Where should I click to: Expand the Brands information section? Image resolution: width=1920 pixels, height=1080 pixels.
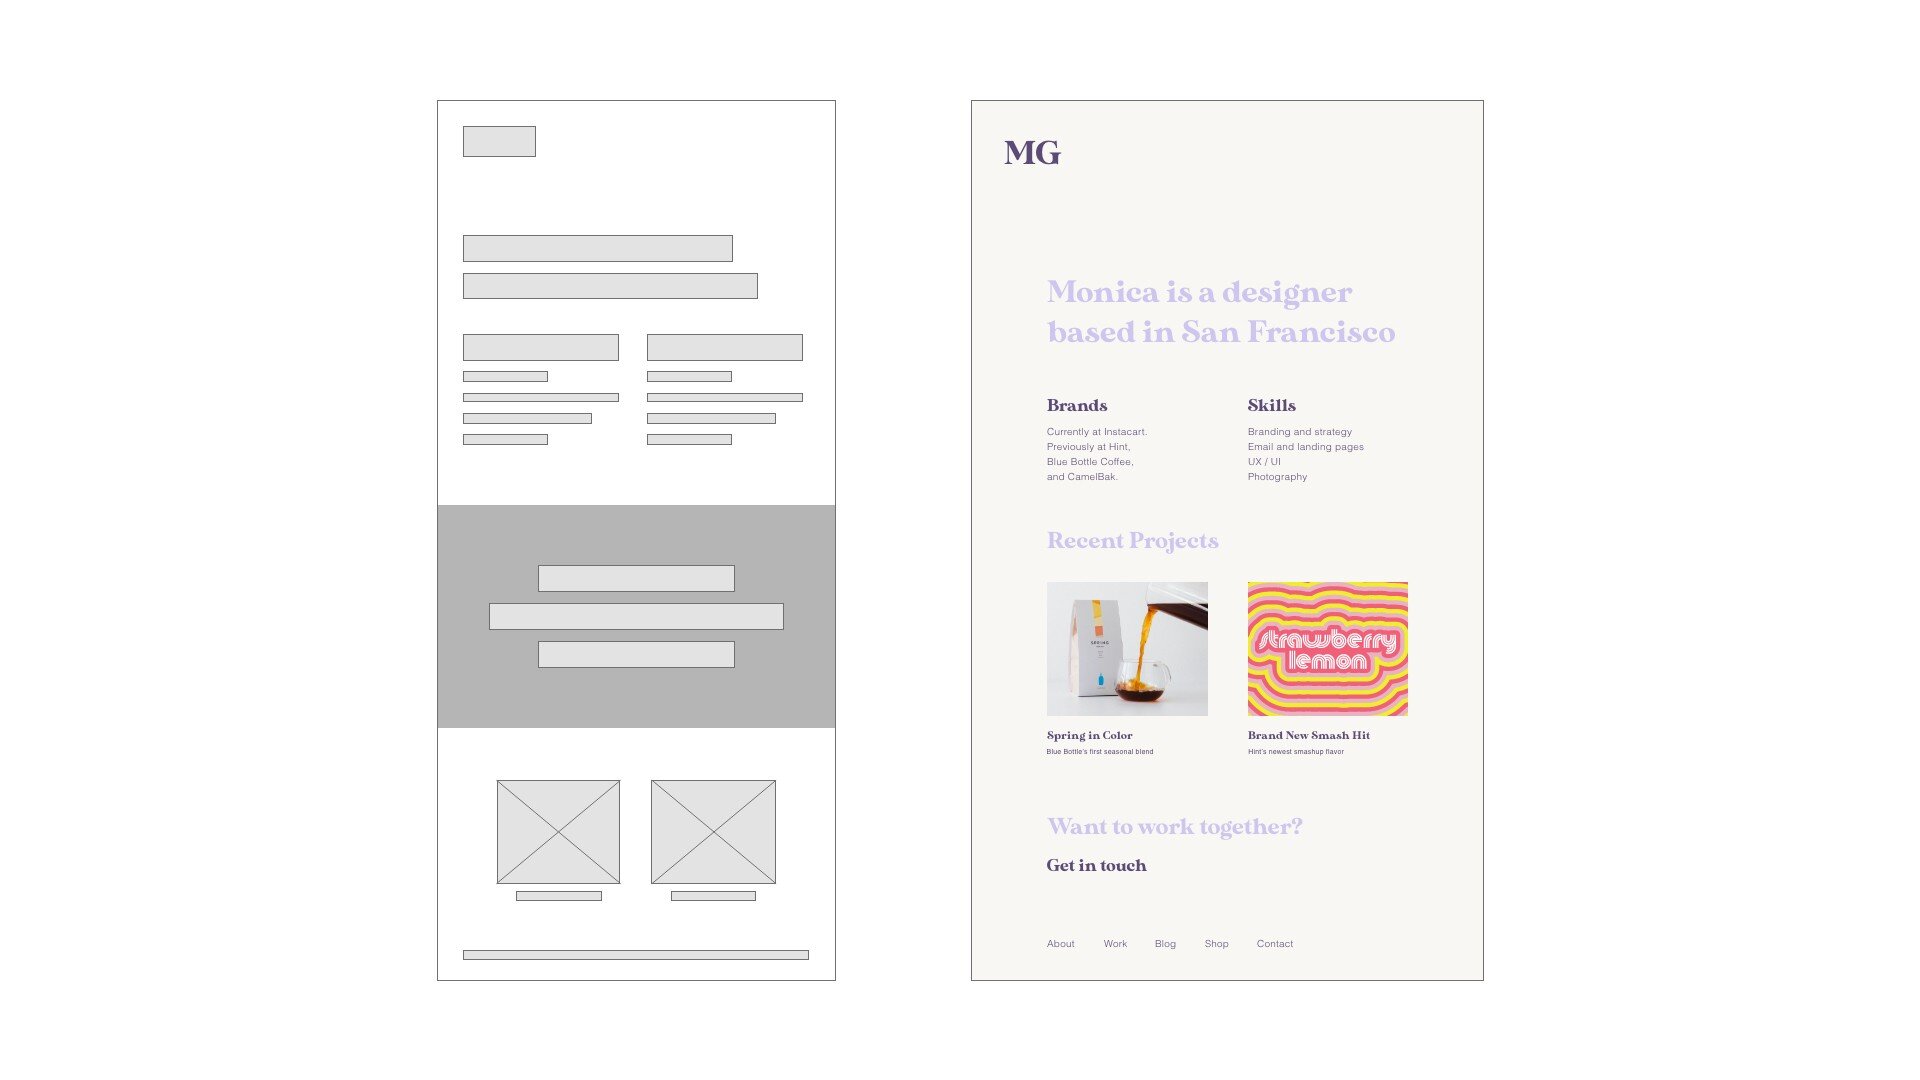point(1076,405)
